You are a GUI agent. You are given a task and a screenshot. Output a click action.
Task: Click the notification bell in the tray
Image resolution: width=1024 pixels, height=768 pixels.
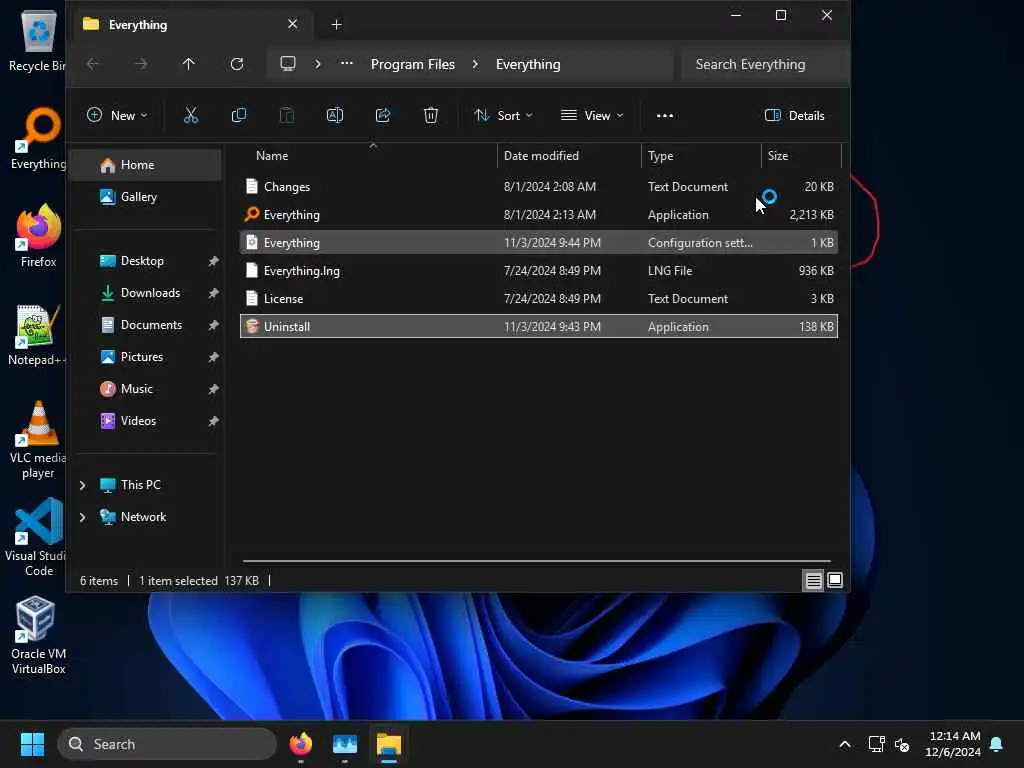tap(997, 744)
